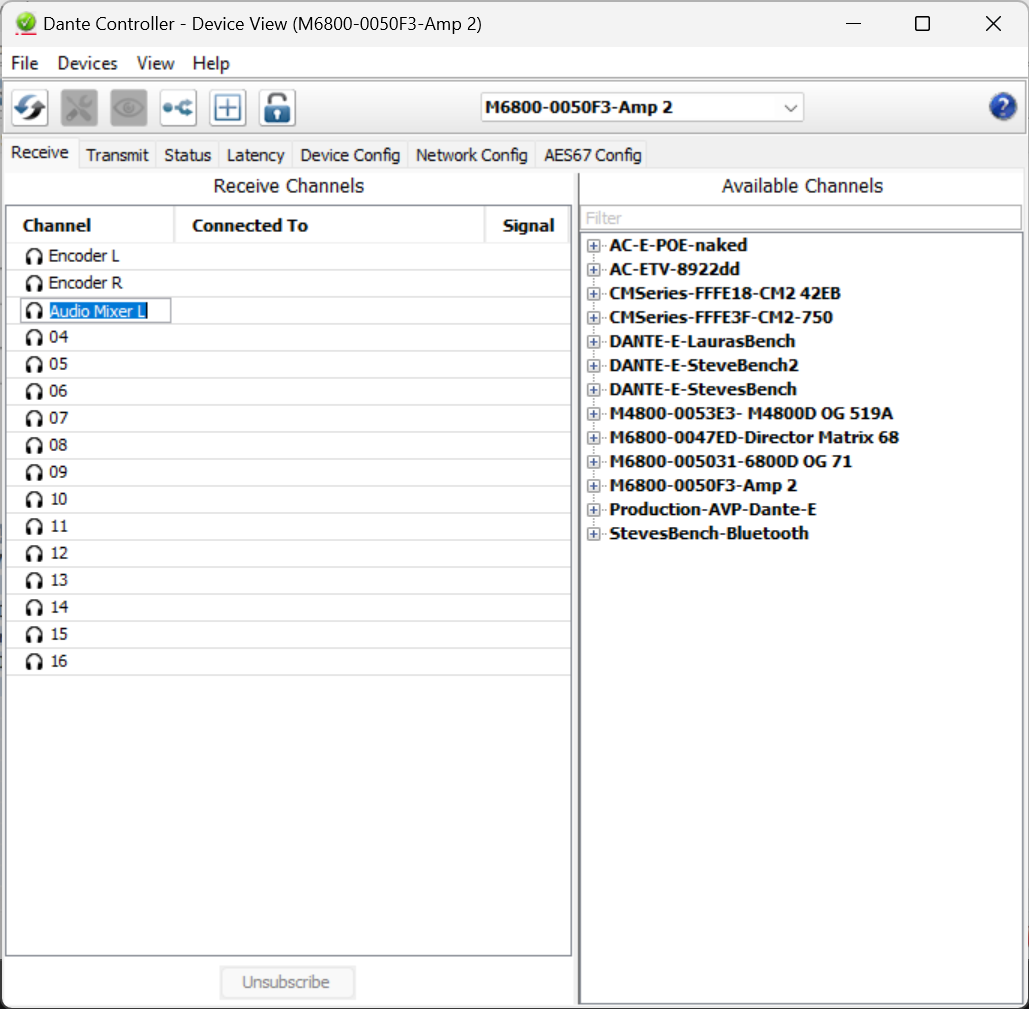Select DANTE-E-LaurasBench in Available Channels

702,342
